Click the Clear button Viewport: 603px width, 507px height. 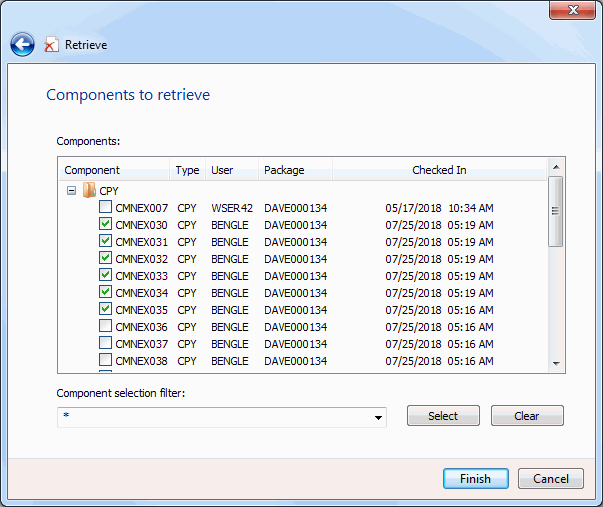point(527,415)
